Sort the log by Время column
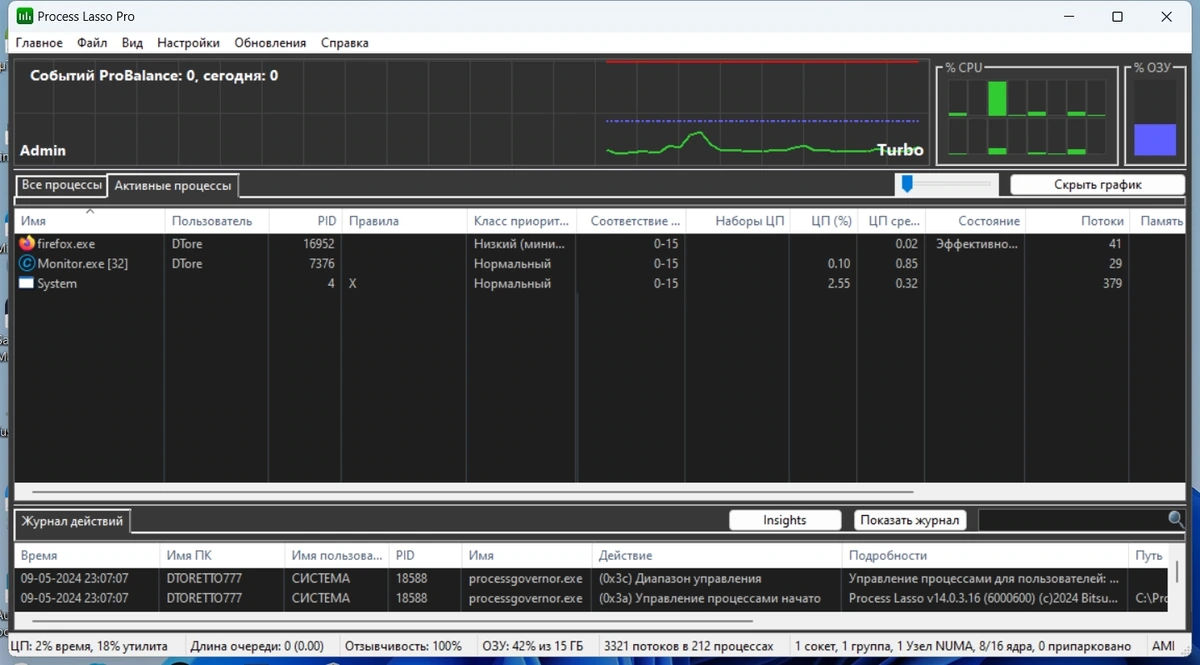The image size is (1200, 665). 87,555
